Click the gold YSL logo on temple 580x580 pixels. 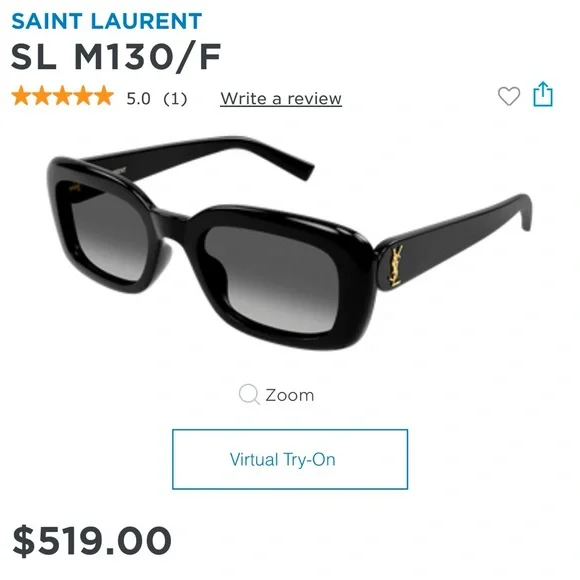click(x=395, y=266)
